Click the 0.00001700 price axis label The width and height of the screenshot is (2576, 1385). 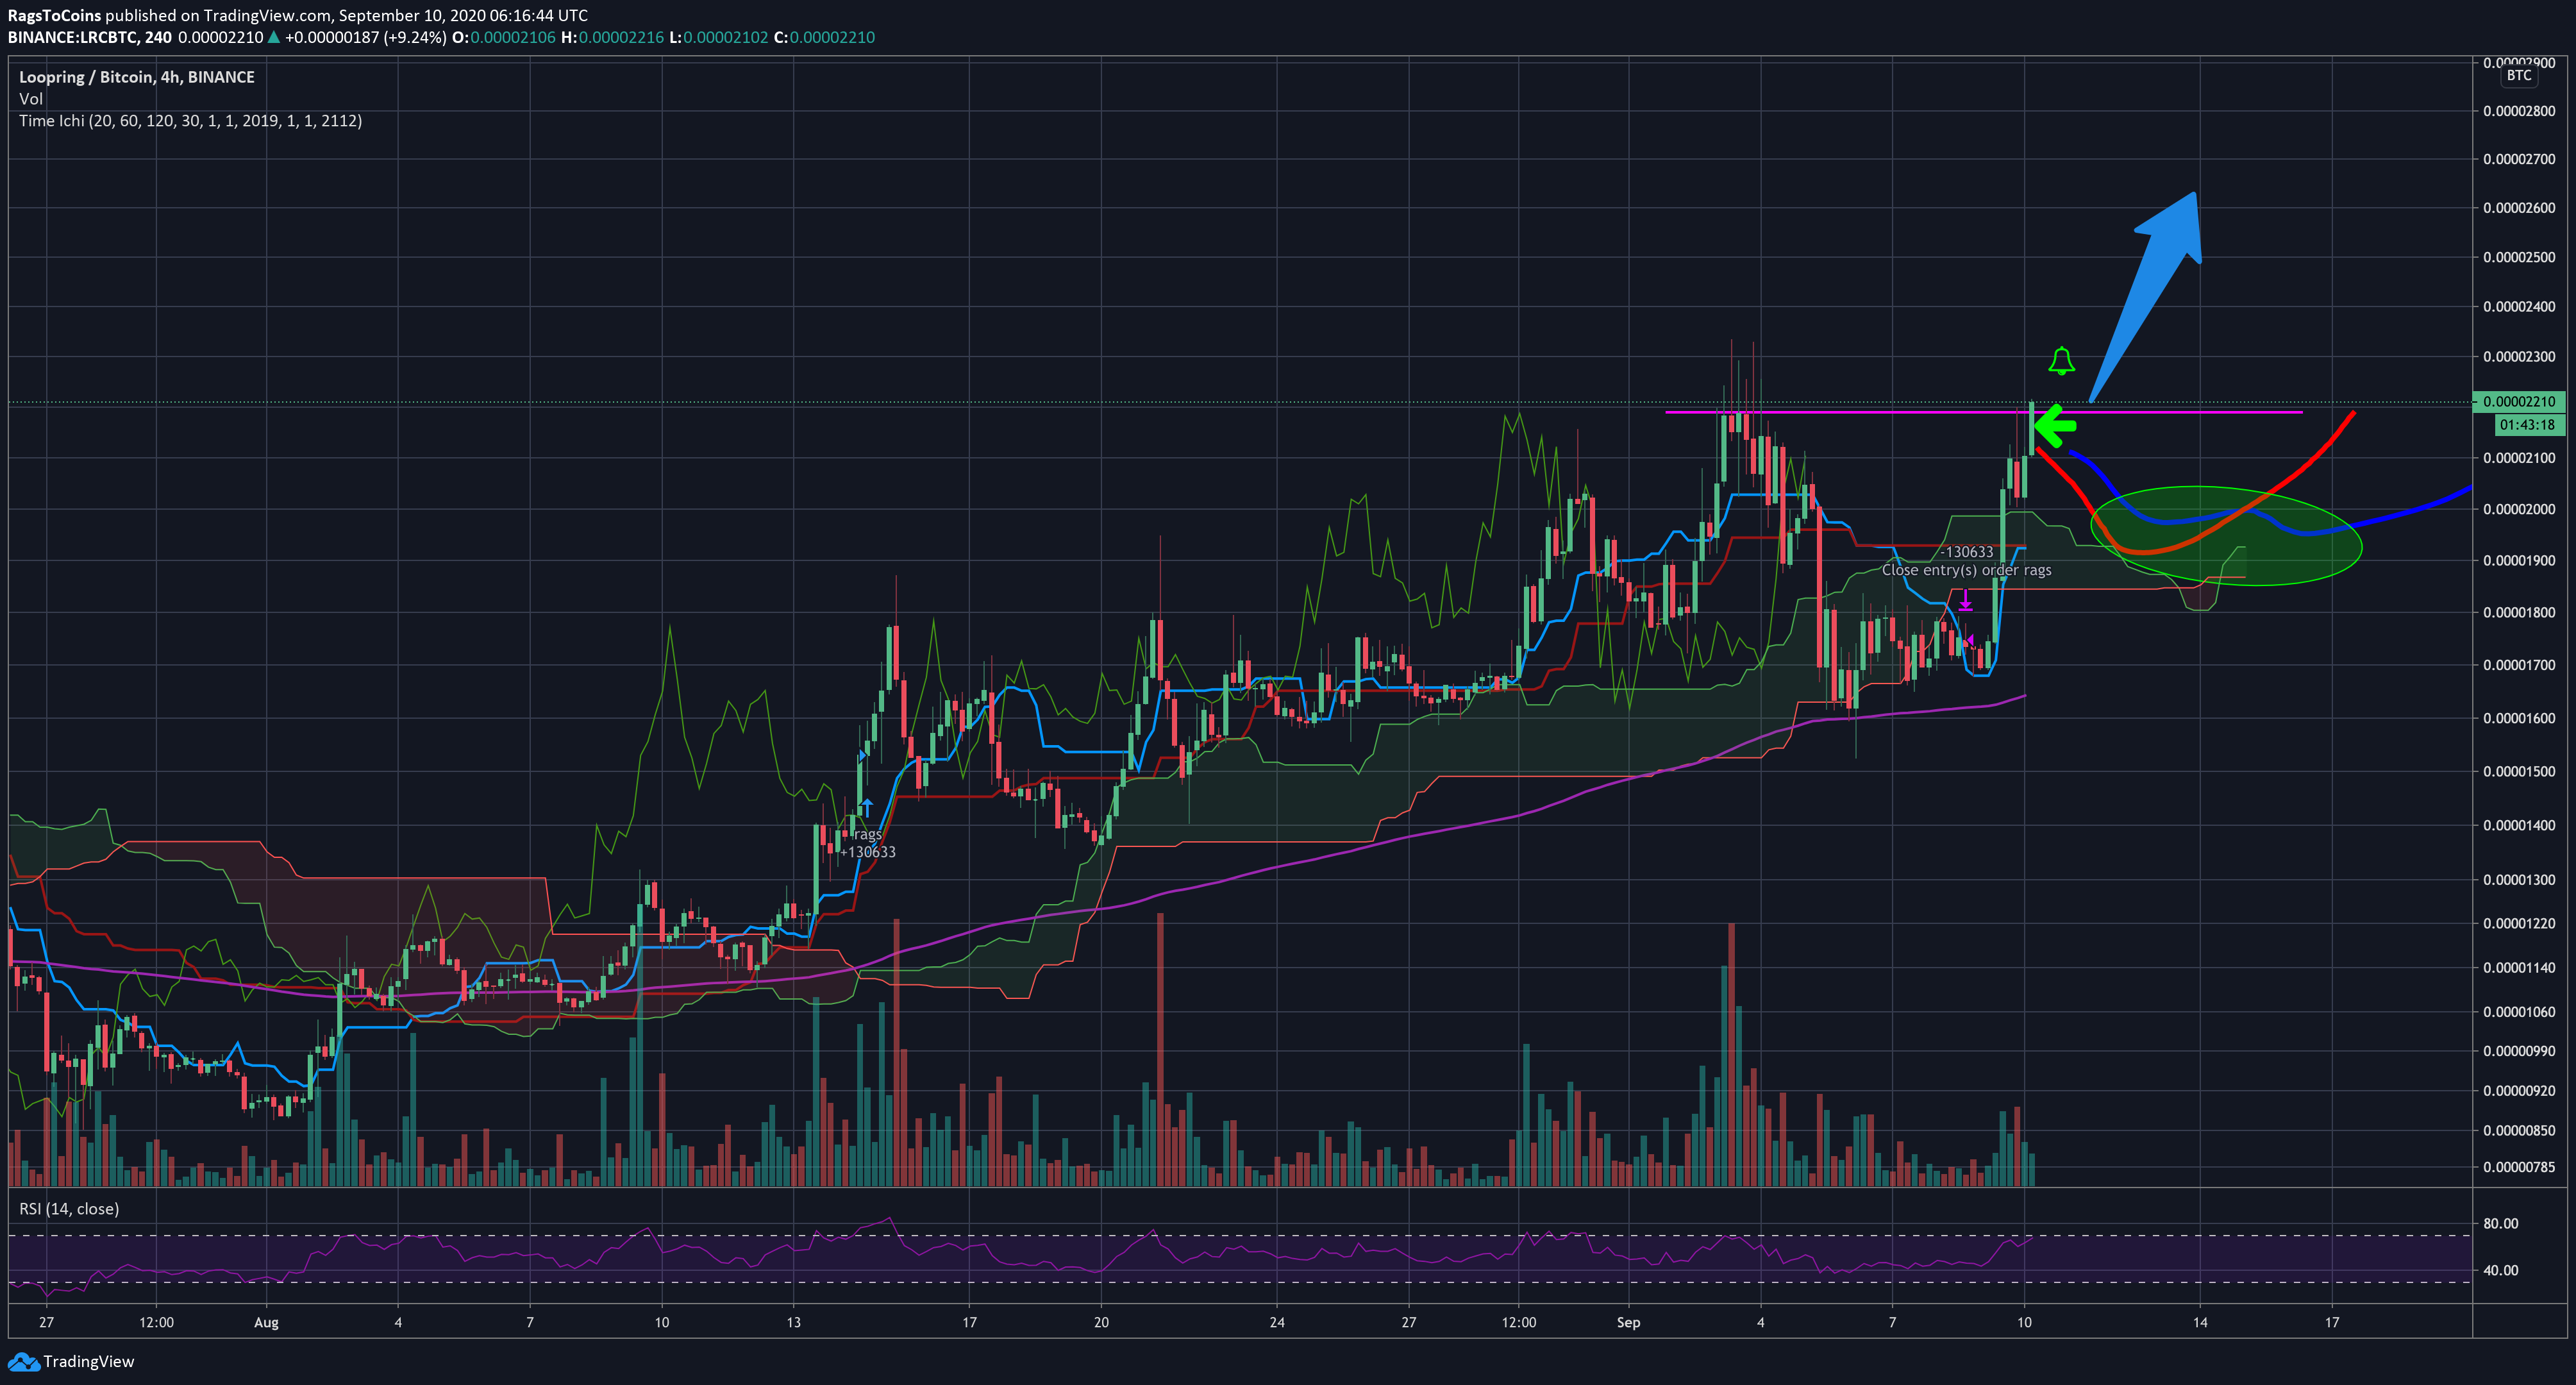pyautogui.click(x=2519, y=665)
